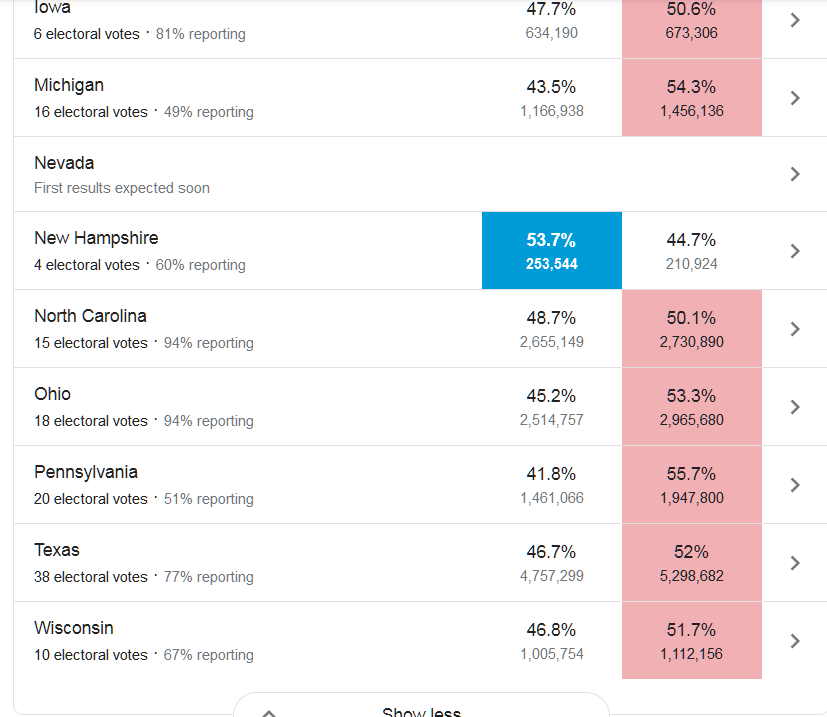Select the Texas state row label
827x717 pixels.
point(57,550)
